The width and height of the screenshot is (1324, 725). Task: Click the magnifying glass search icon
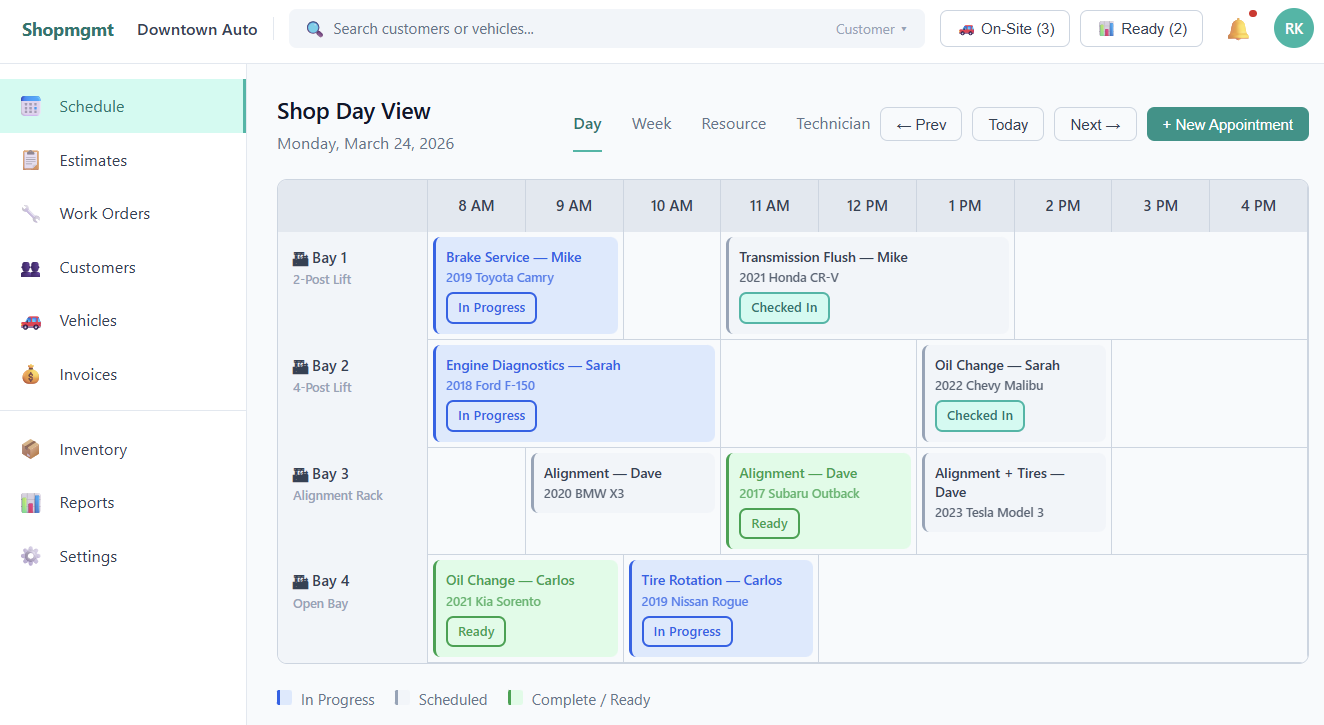click(x=315, y=29)
